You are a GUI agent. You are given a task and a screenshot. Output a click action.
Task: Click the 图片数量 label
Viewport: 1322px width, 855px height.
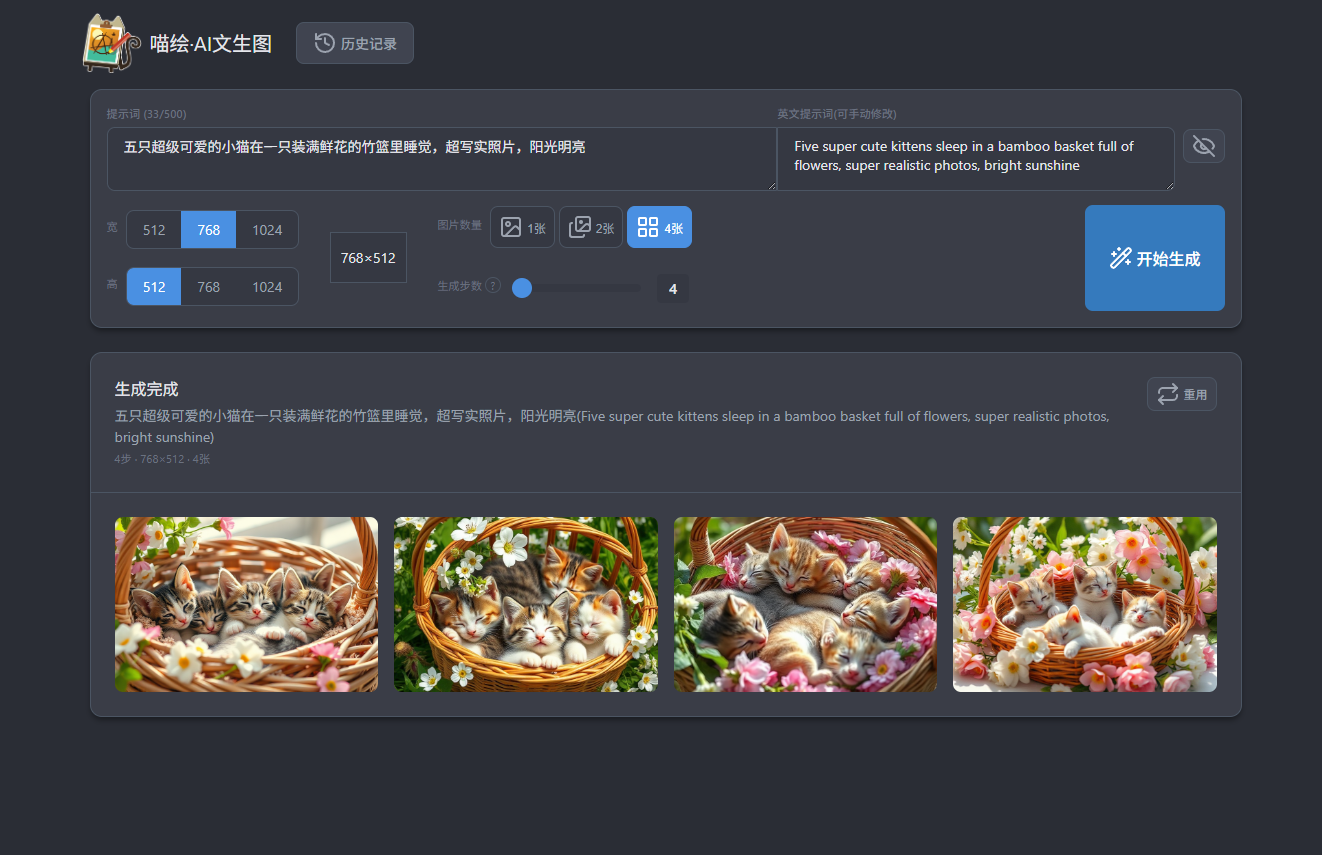point(460,225)
